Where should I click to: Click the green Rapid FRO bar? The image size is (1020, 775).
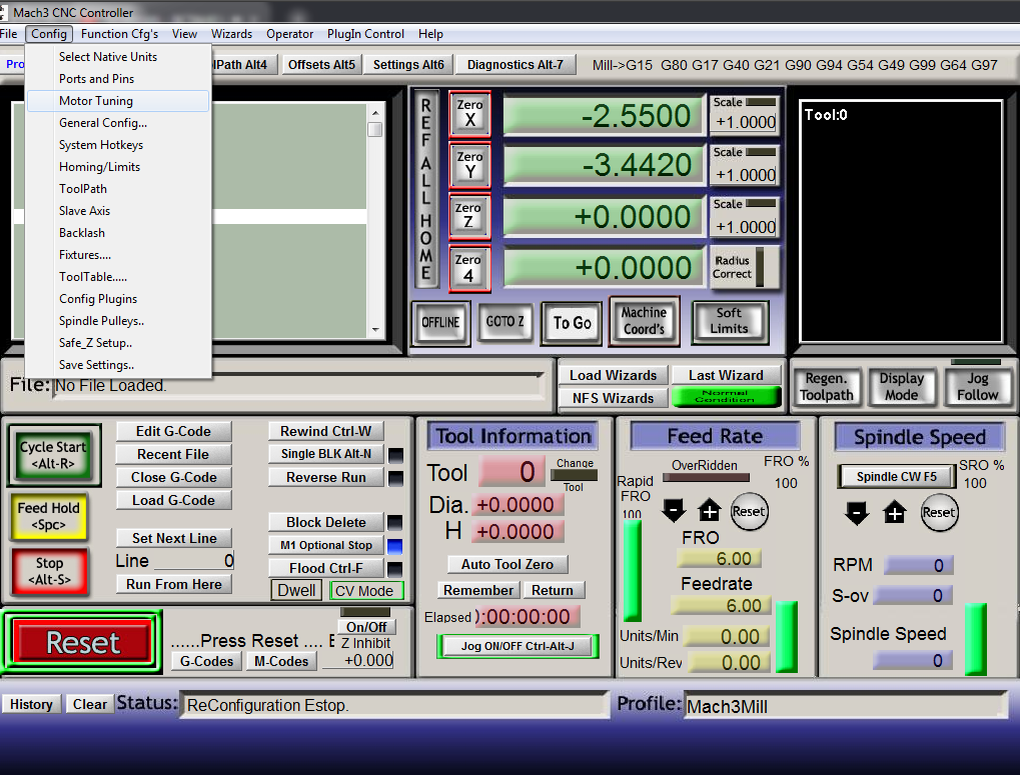[x=632, y=571]
